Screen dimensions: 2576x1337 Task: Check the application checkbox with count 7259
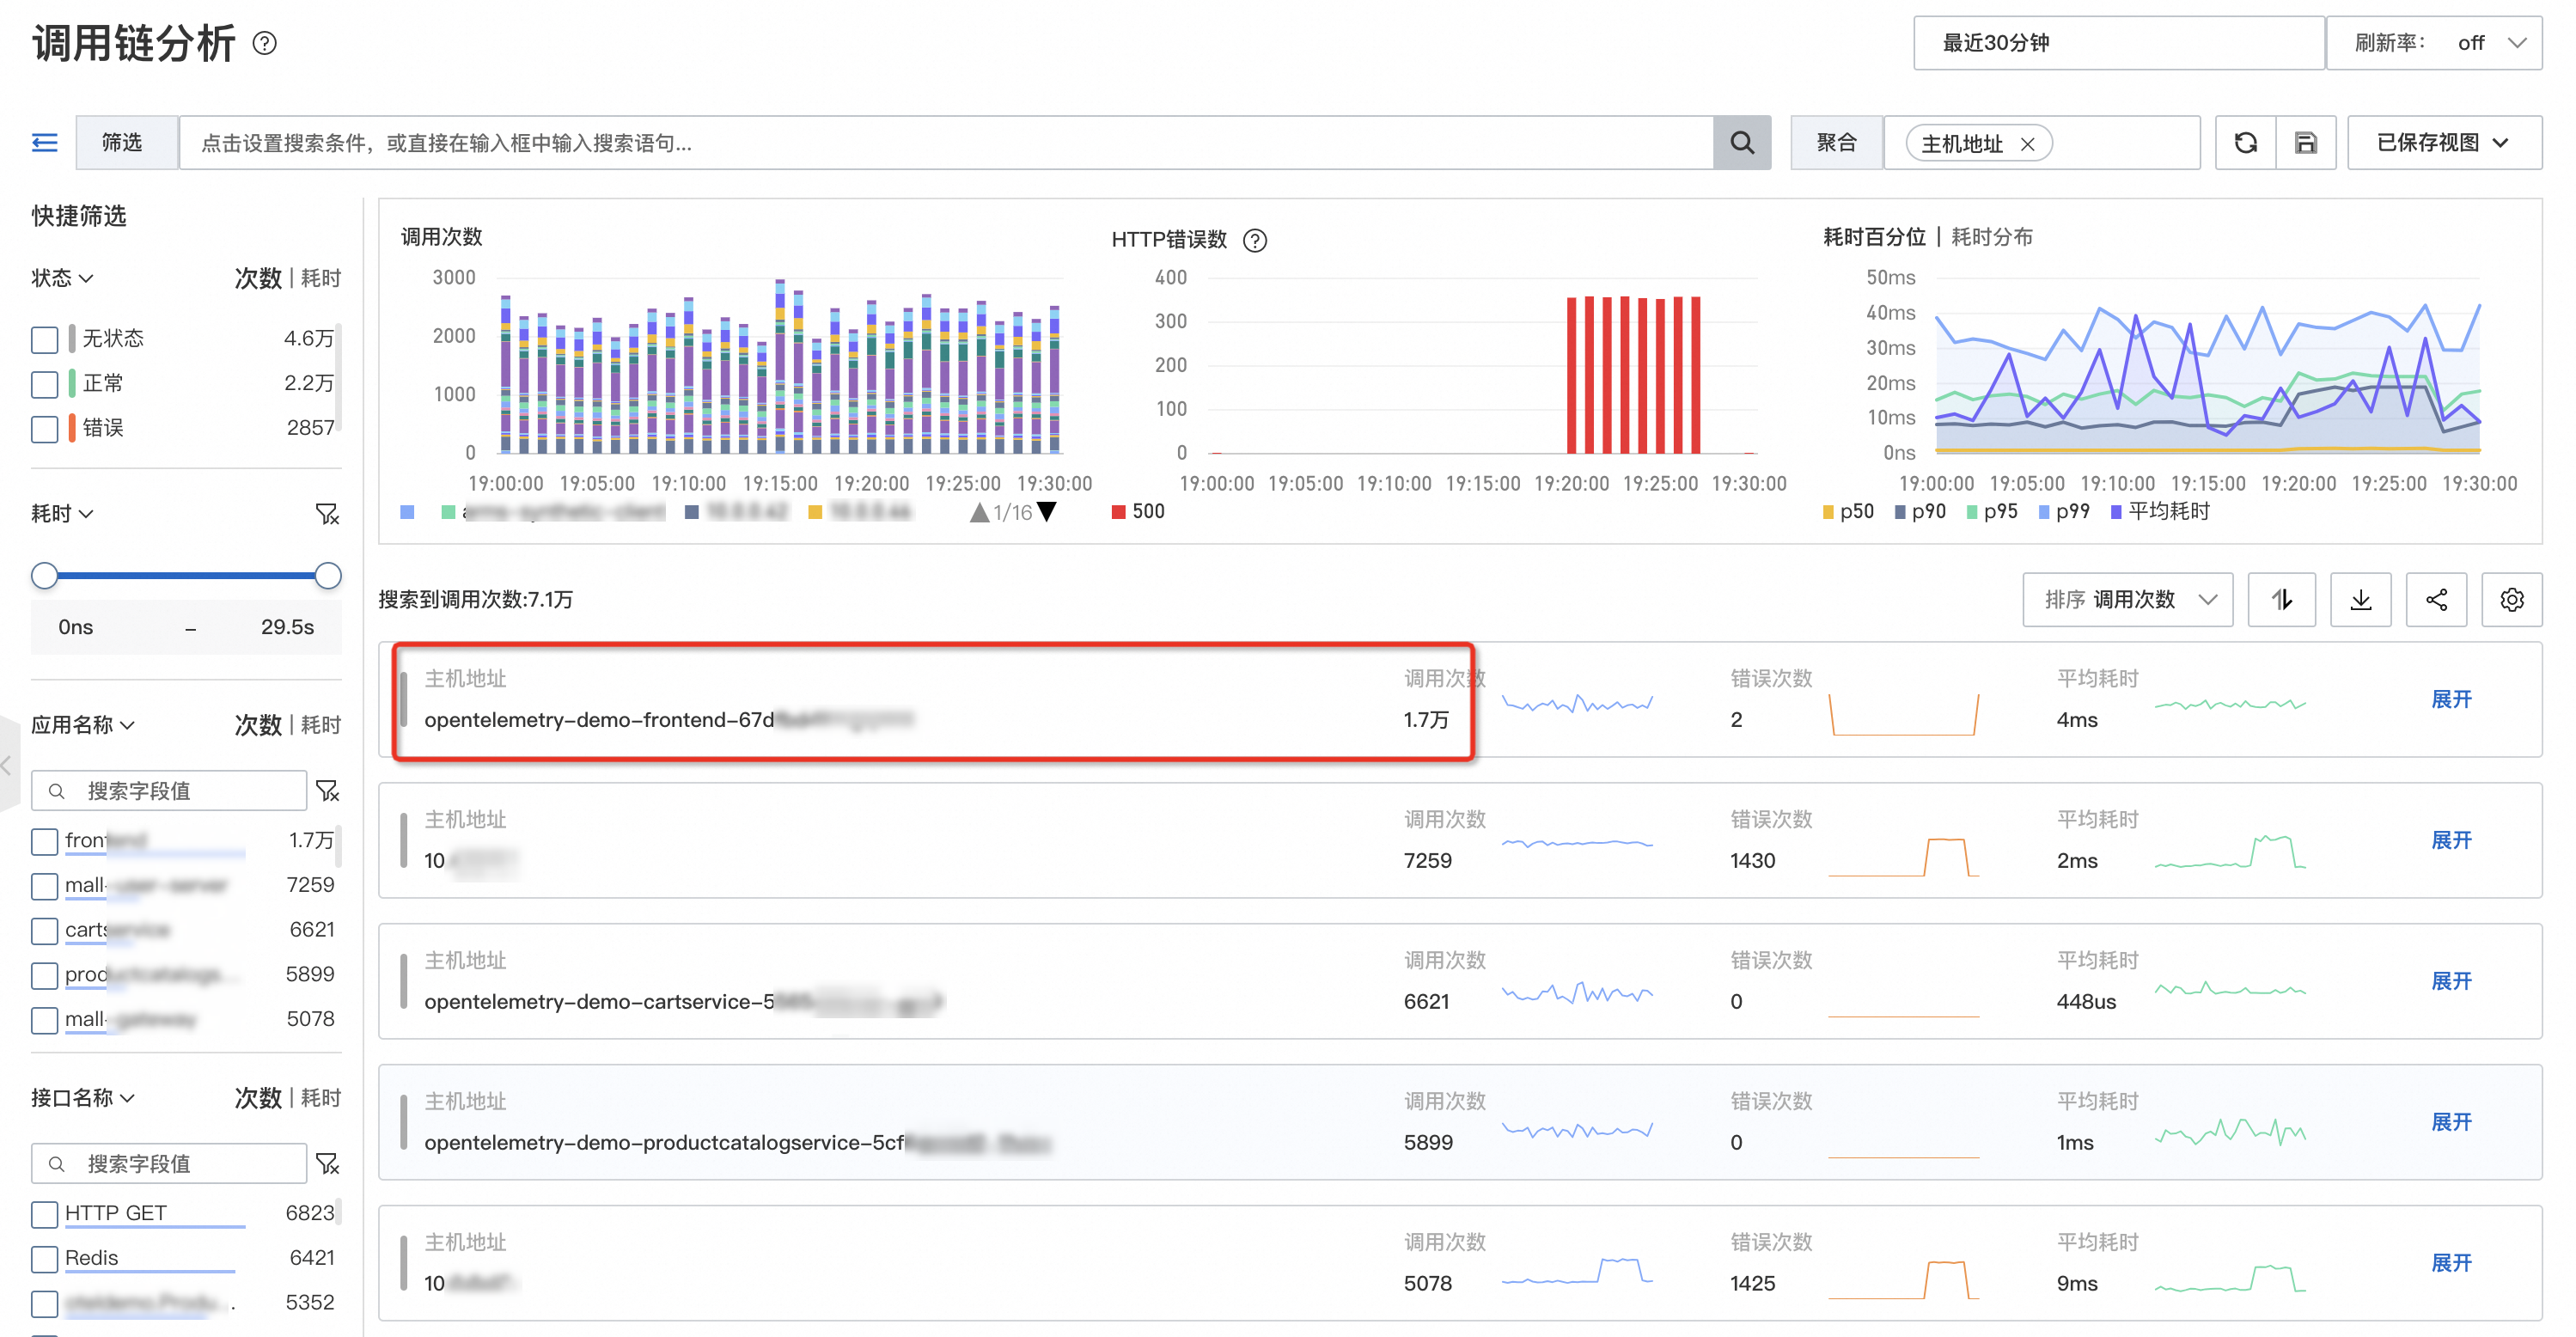coord(44,886)
